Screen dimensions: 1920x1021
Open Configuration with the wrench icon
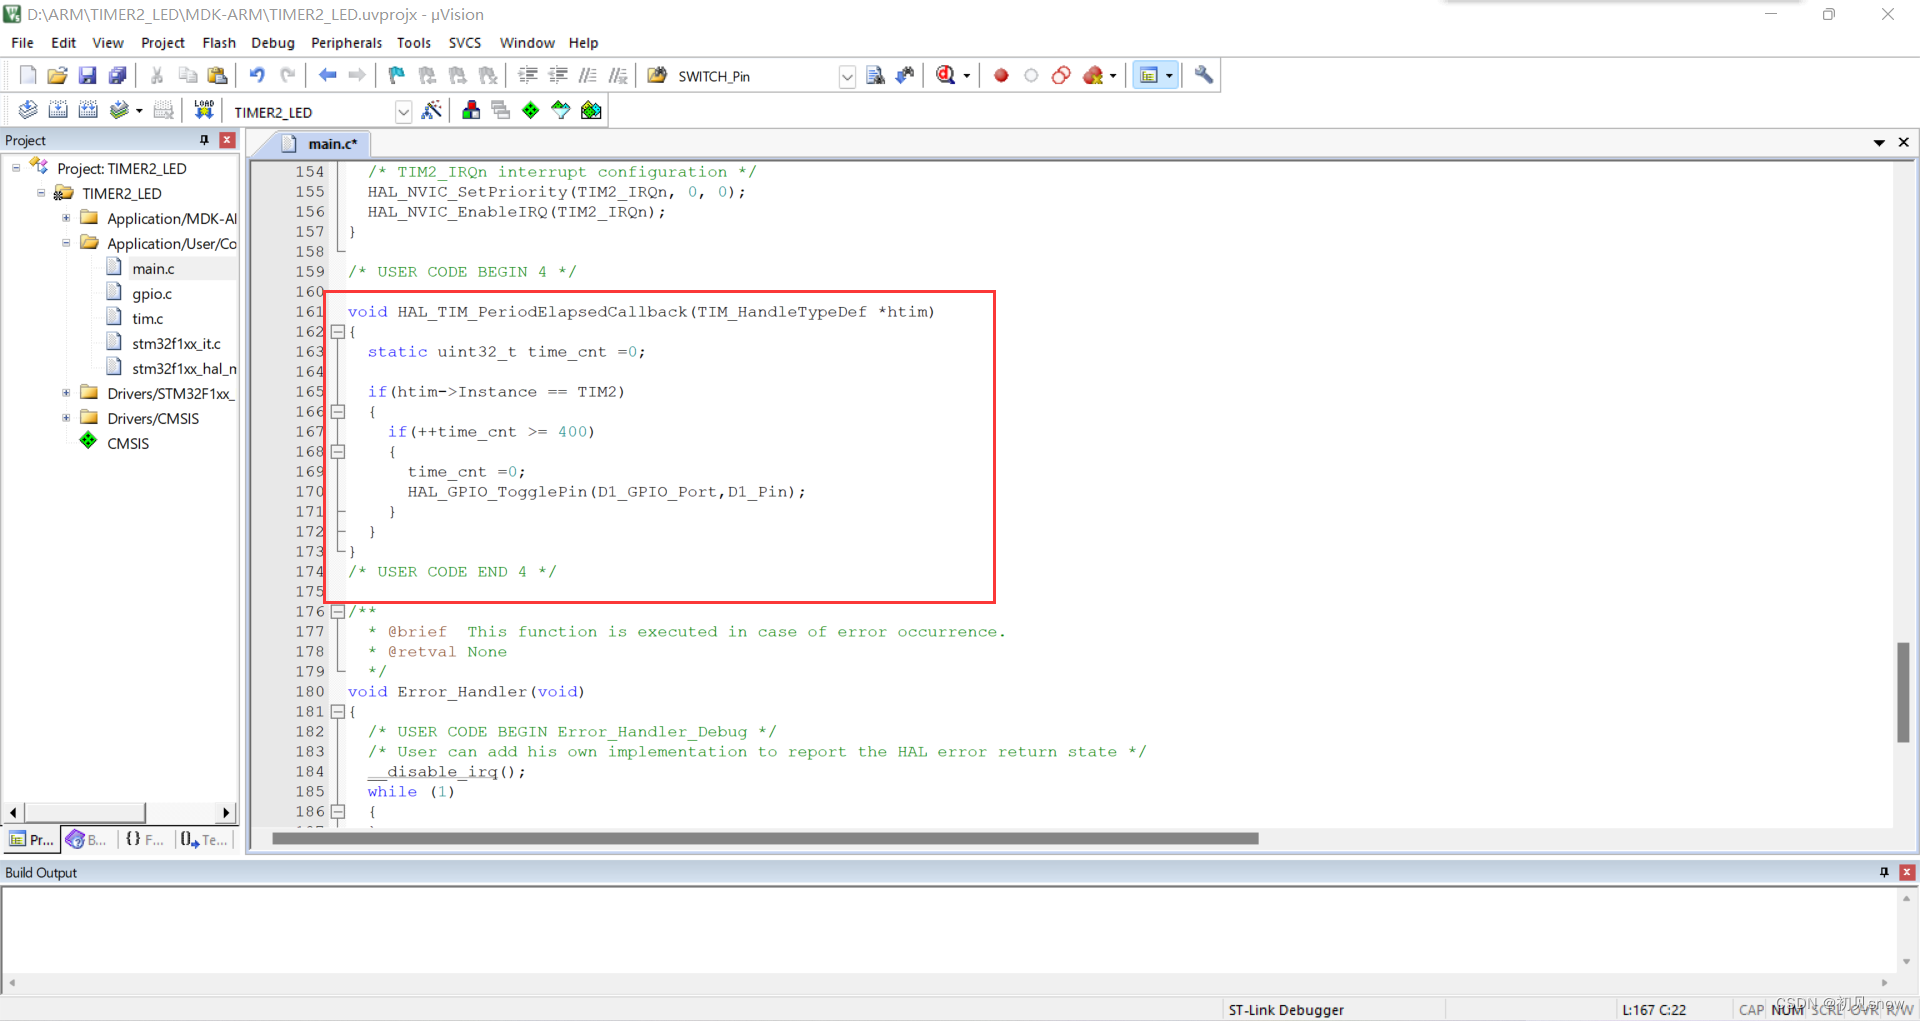click(1204, 75)
